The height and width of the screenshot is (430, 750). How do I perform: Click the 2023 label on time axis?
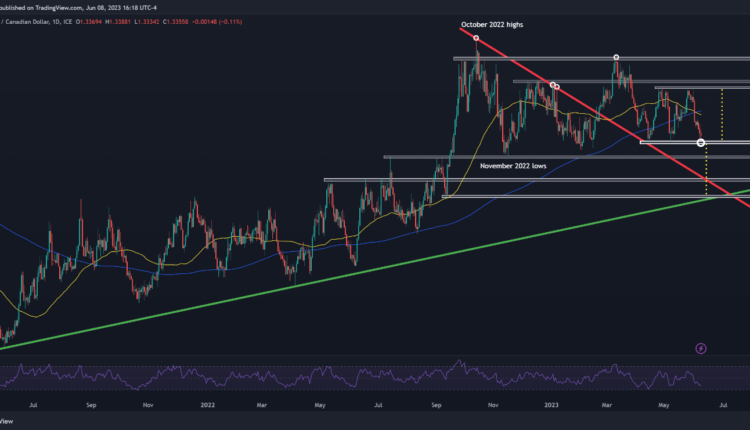[x=550, y=407]
